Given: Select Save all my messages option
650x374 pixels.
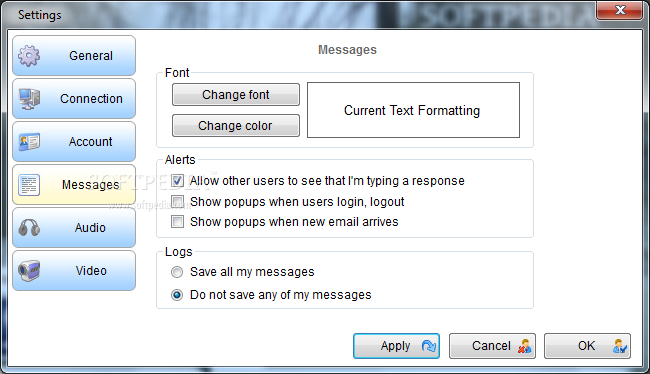Looking at the screenshot, I should 177,272.
